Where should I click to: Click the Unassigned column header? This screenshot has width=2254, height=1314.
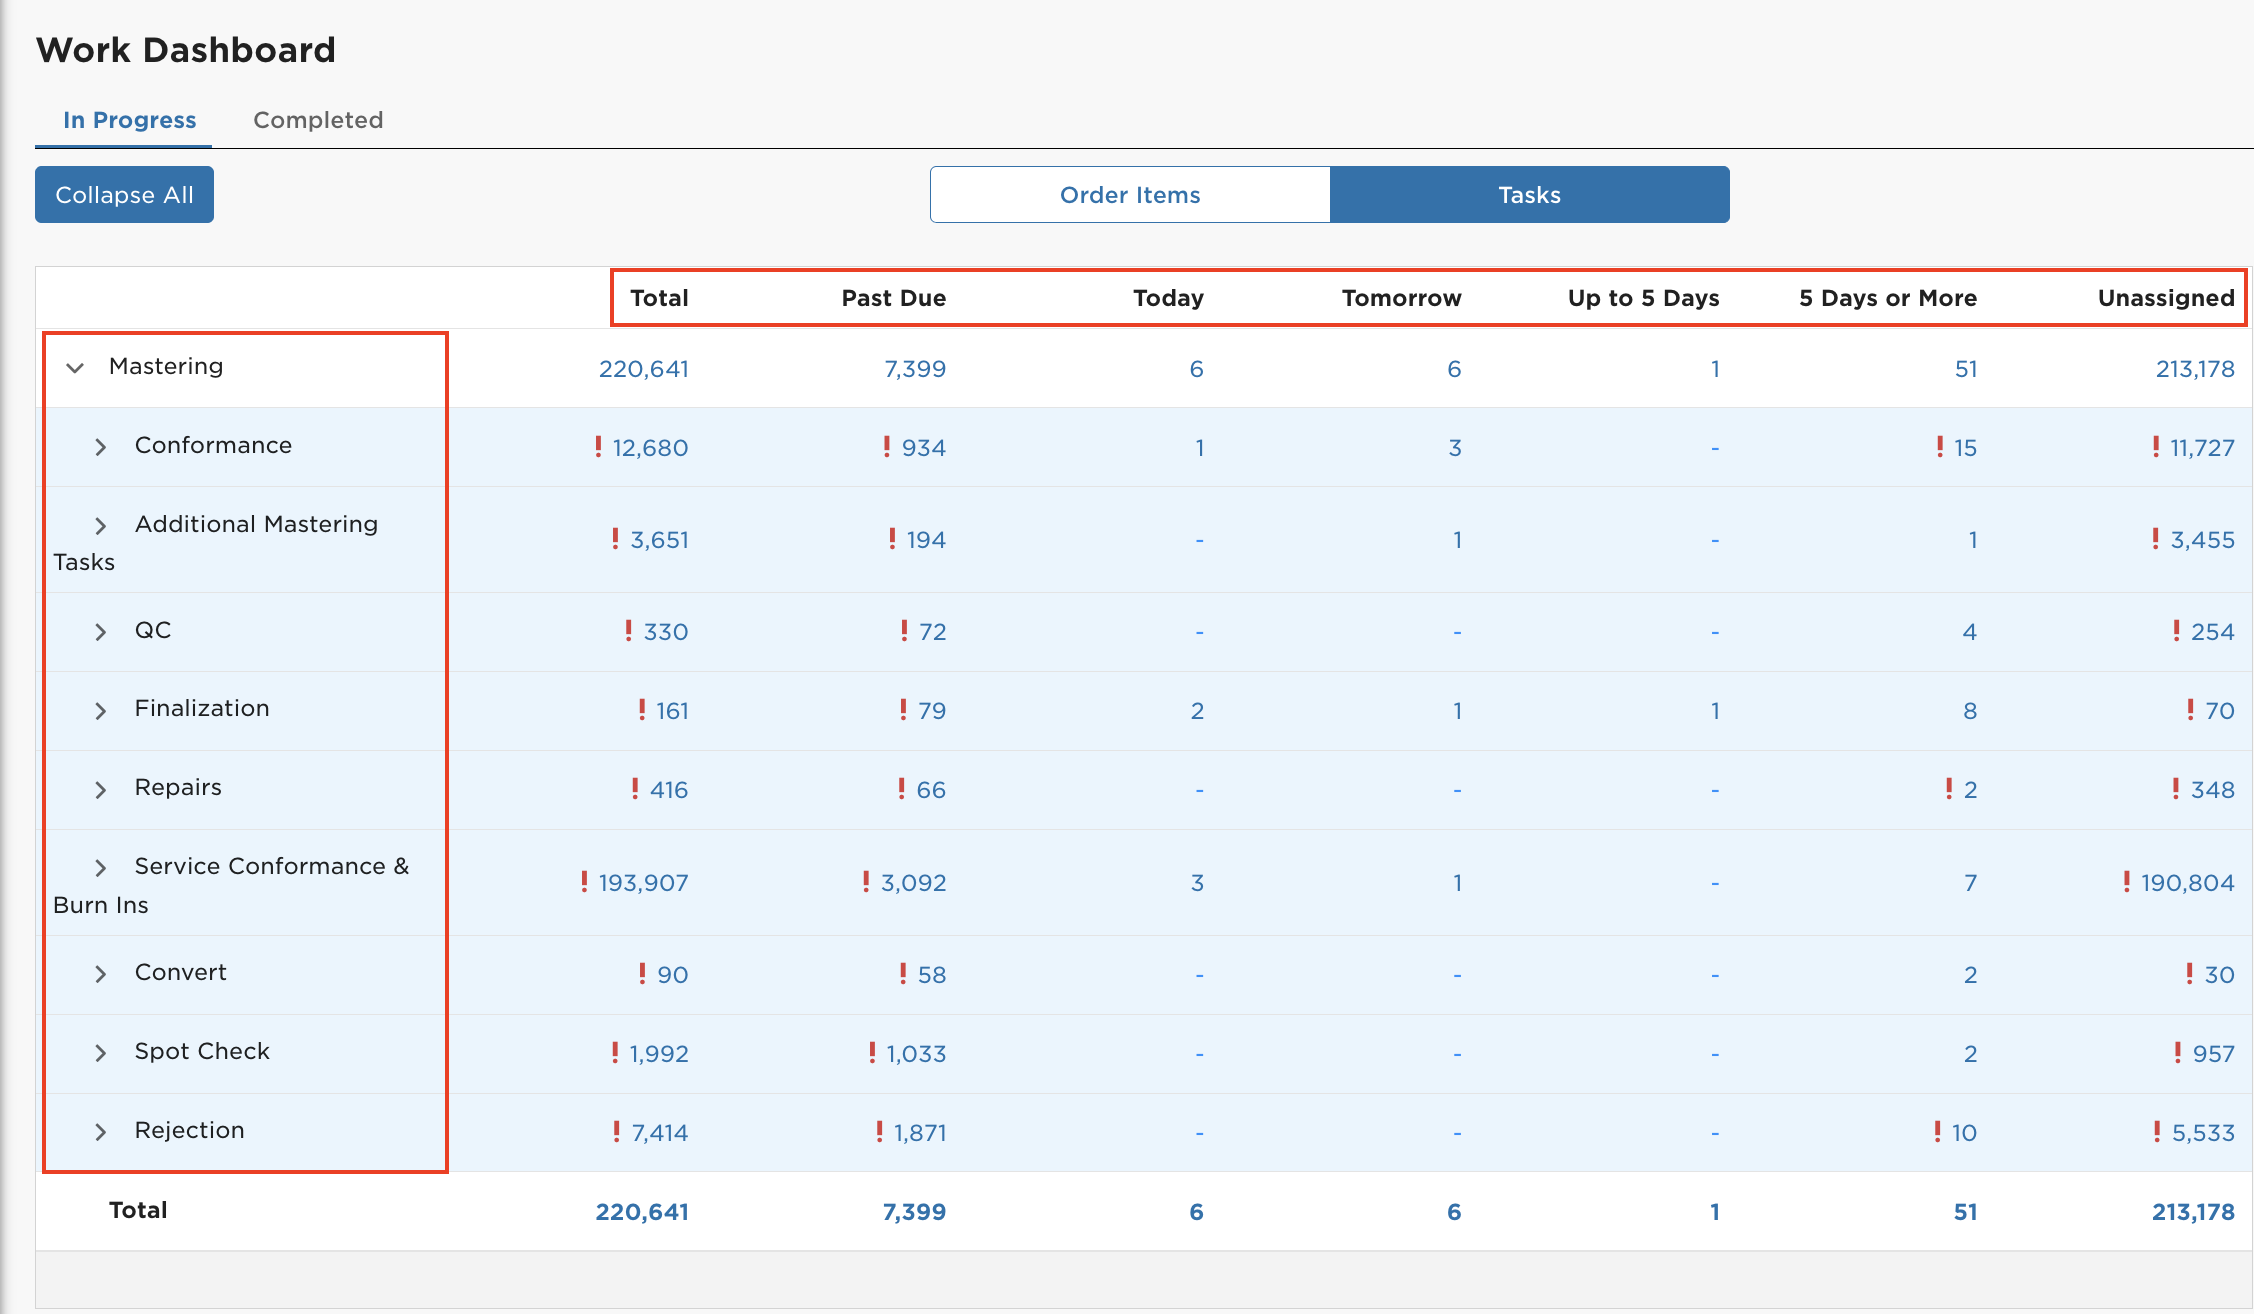2166,298
